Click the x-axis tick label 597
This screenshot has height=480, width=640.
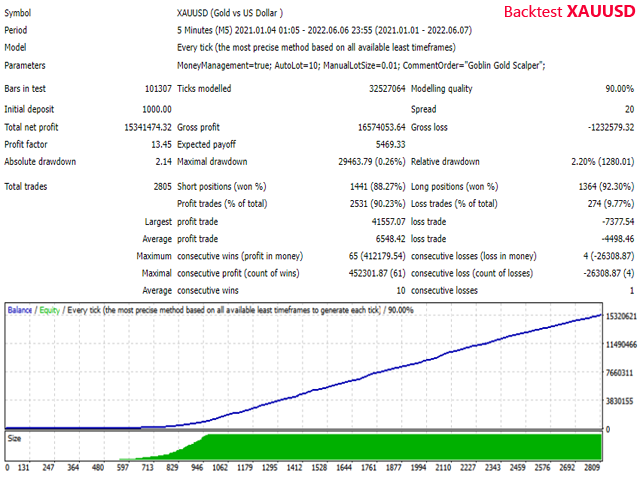point(122,467)
